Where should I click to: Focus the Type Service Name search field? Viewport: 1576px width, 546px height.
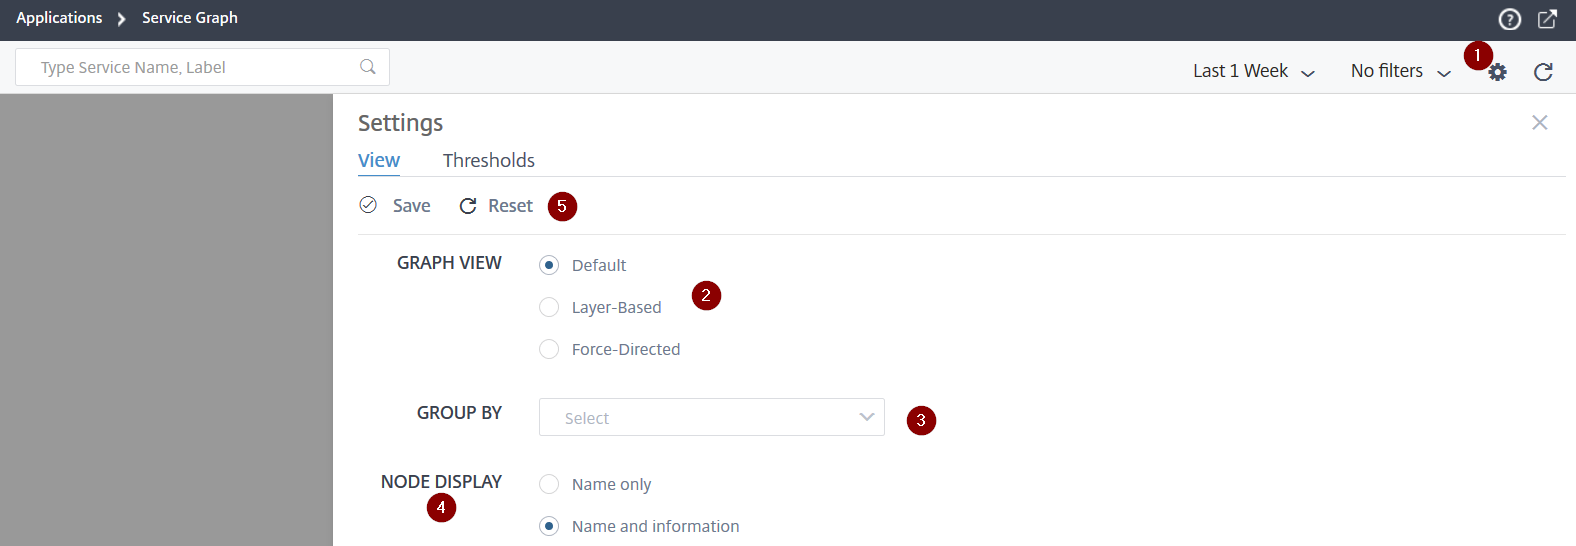(x=202, y=67)
